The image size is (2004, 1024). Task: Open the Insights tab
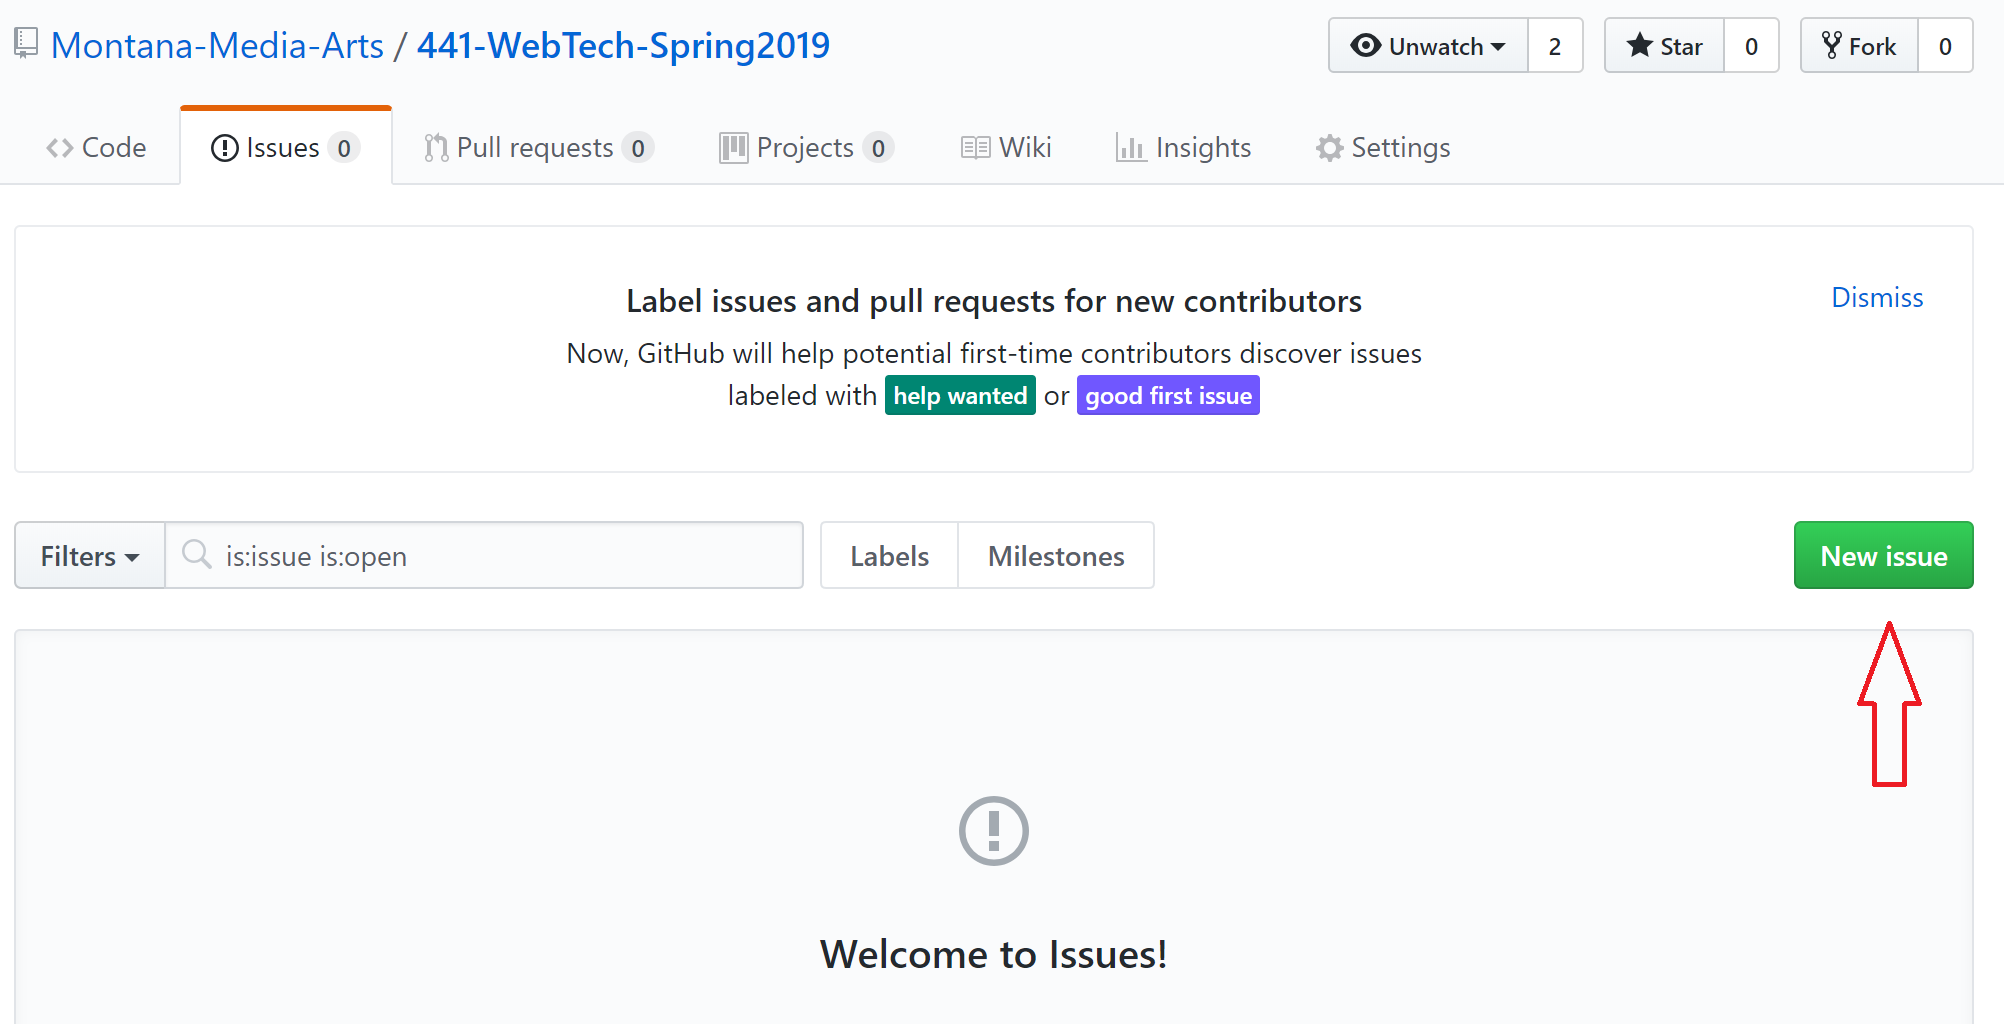pyautogui.click(x=1184, y=148)
